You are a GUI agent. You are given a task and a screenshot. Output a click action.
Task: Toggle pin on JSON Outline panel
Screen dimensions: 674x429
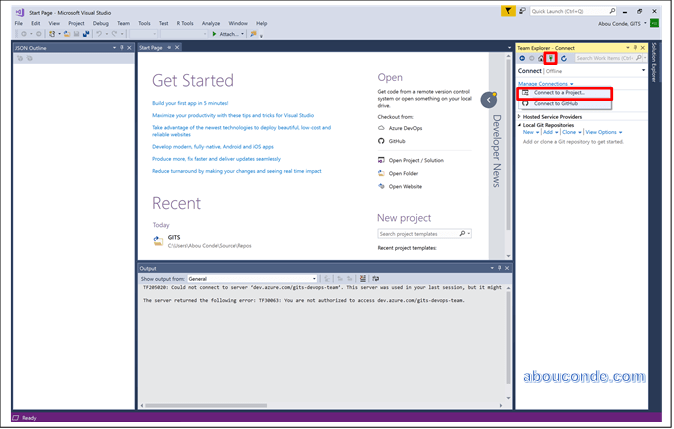point(122,47)
